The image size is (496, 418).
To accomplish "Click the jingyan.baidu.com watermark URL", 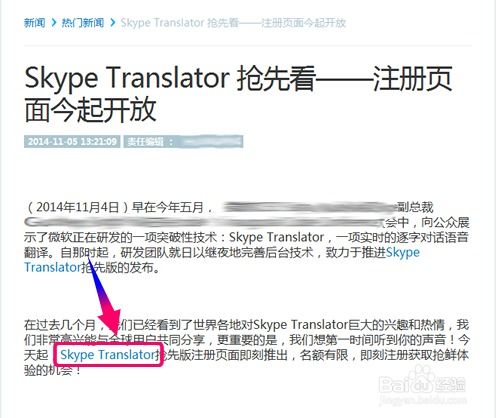I will [423, 399].
